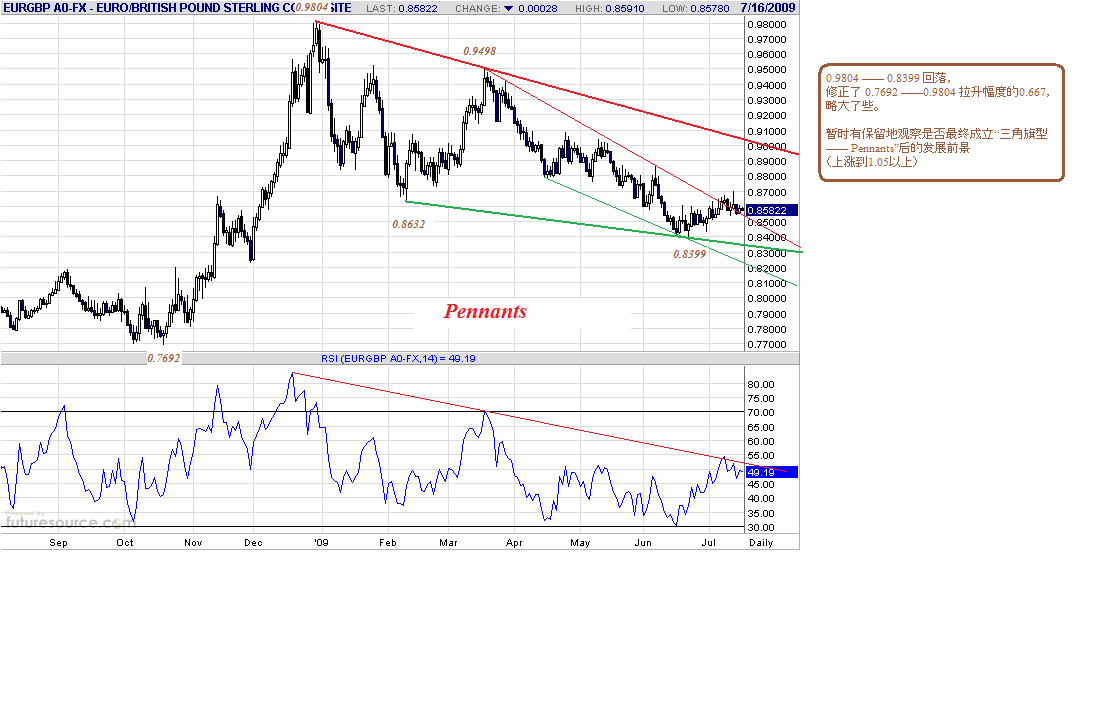Click the annotation line starting 0.9804 —— 0.8399 回落
Image resolution: width=1100 pixels, height=705 pixels.
[x=888, y=78]
